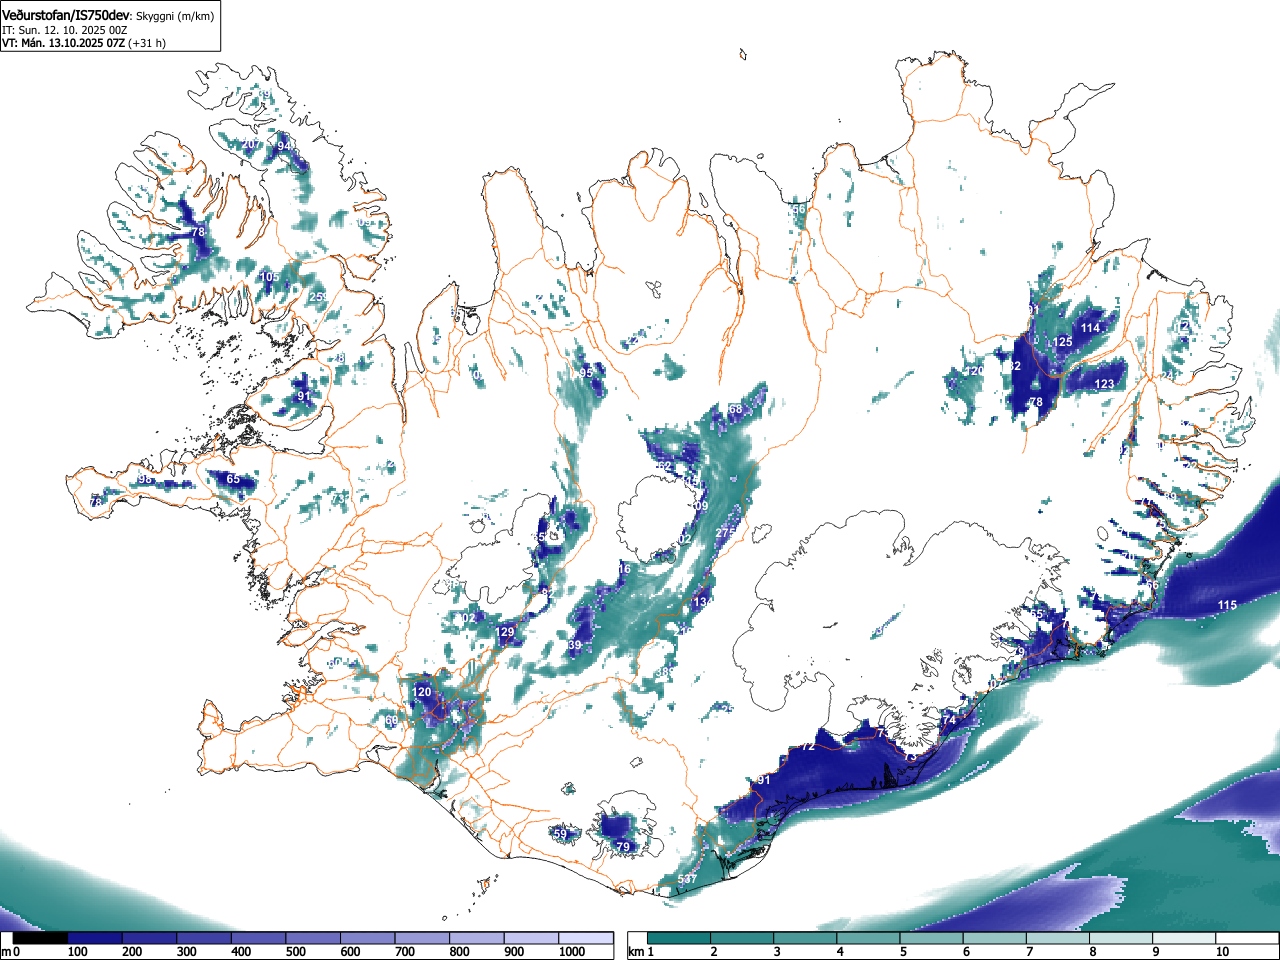Pick the white swatch after 10 km
The width and height of the screenshot is (1280, 960).
1249,938
